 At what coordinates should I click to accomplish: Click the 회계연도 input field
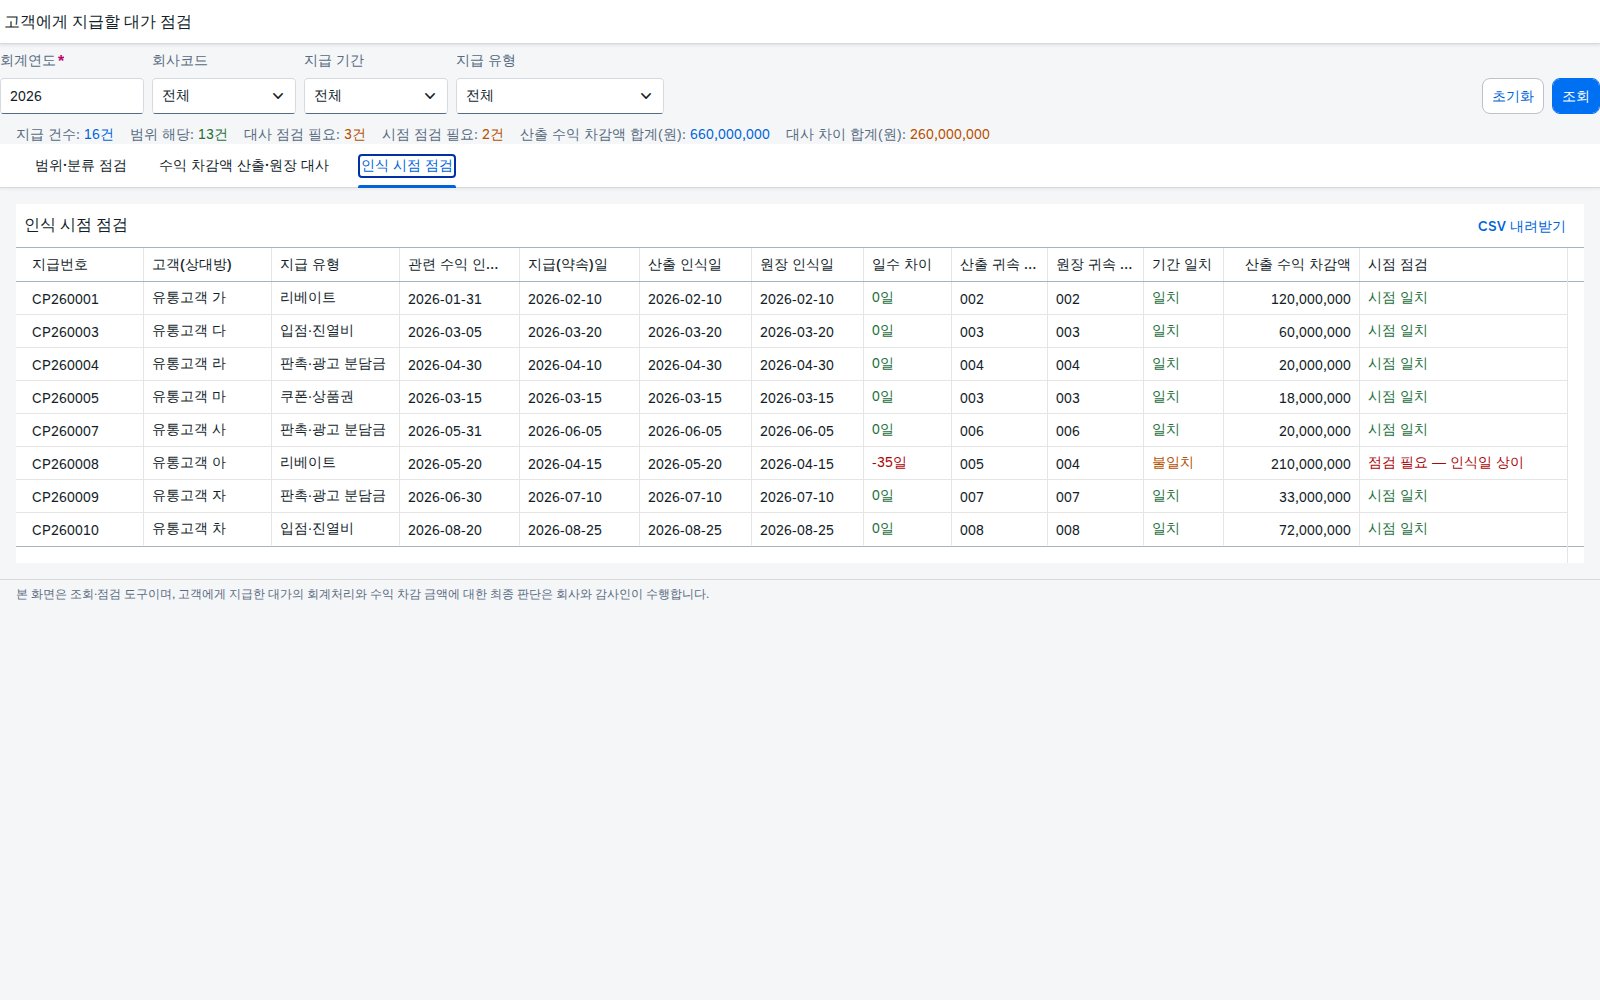[72, 96]
